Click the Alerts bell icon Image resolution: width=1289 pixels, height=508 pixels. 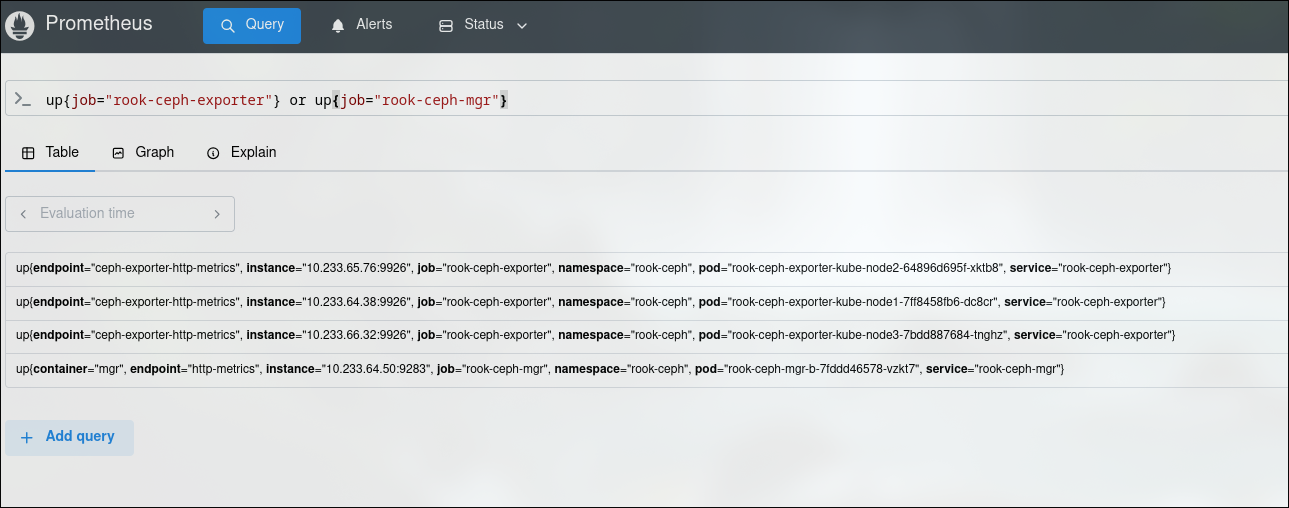[338, 25]
